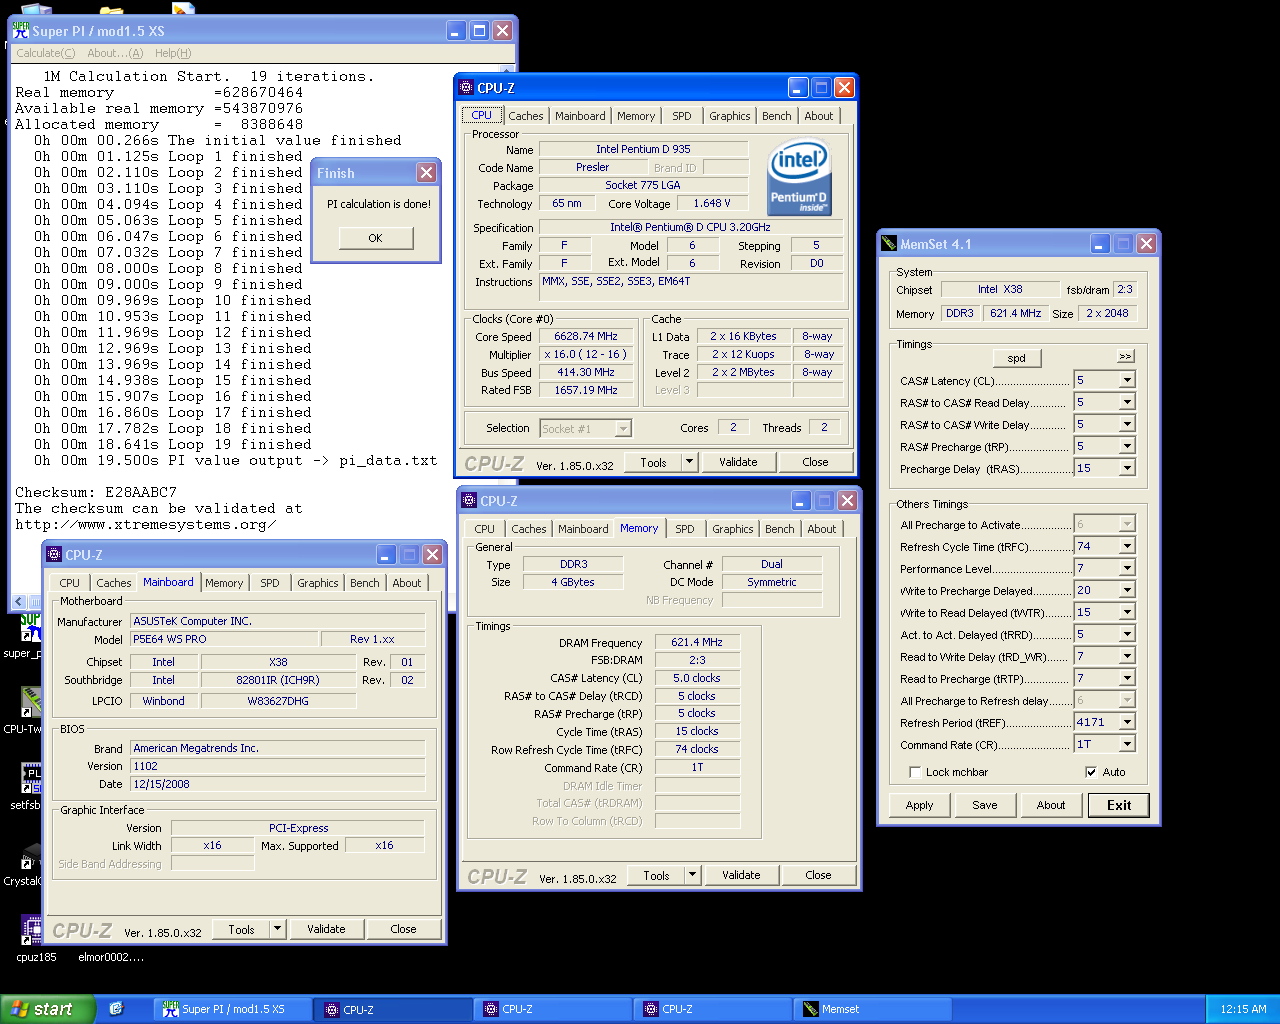Open the RAS# to CAS# Read Delay dropdown

[x=1127, y=402]
